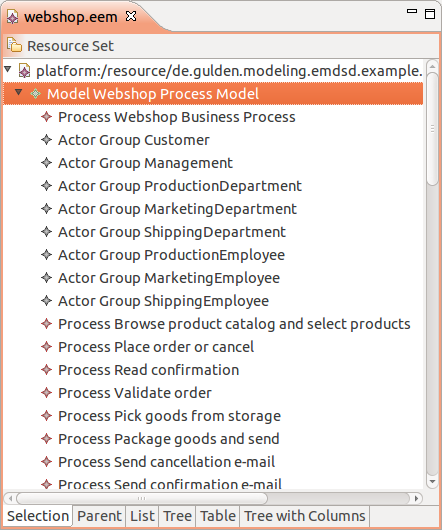Click icon beside Process Place order or cancel

46,347
